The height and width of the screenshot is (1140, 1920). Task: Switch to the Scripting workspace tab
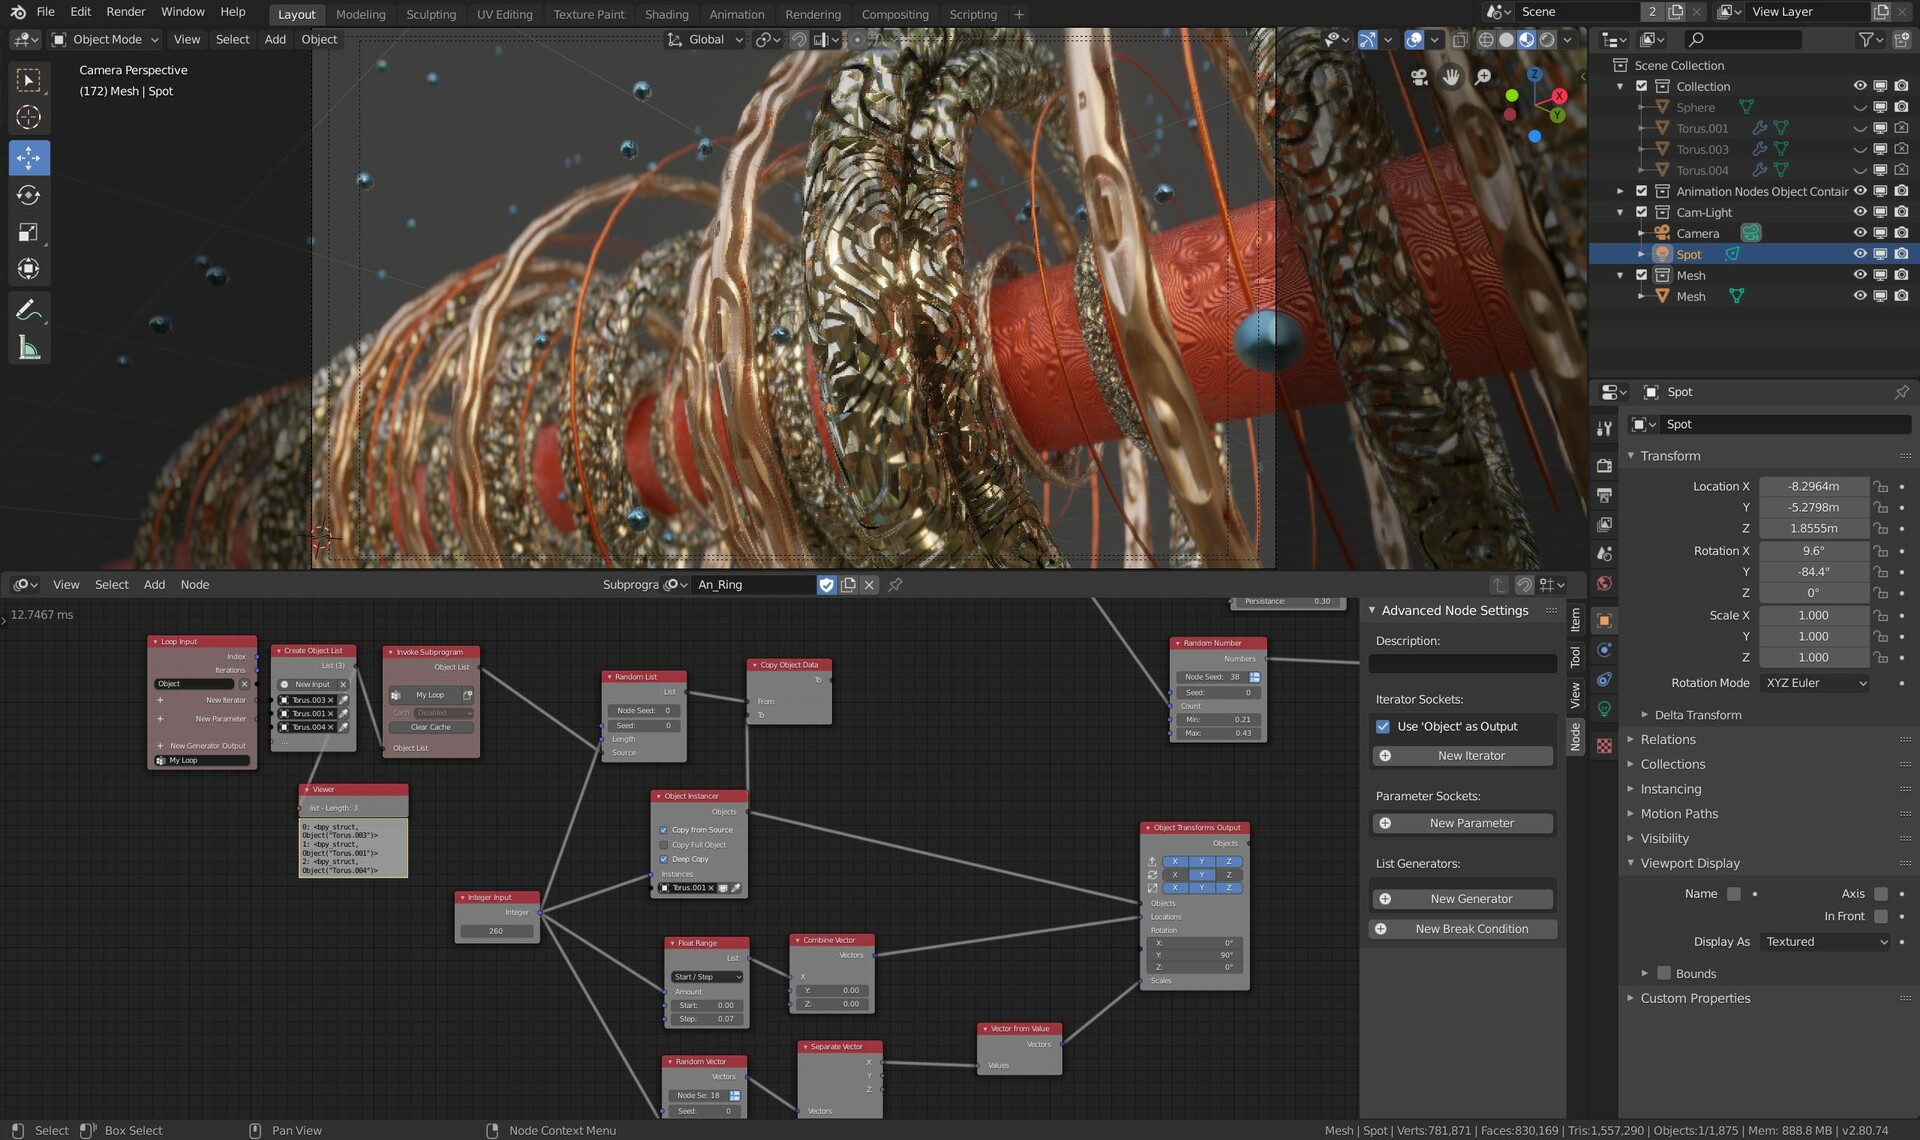(973, 14)
